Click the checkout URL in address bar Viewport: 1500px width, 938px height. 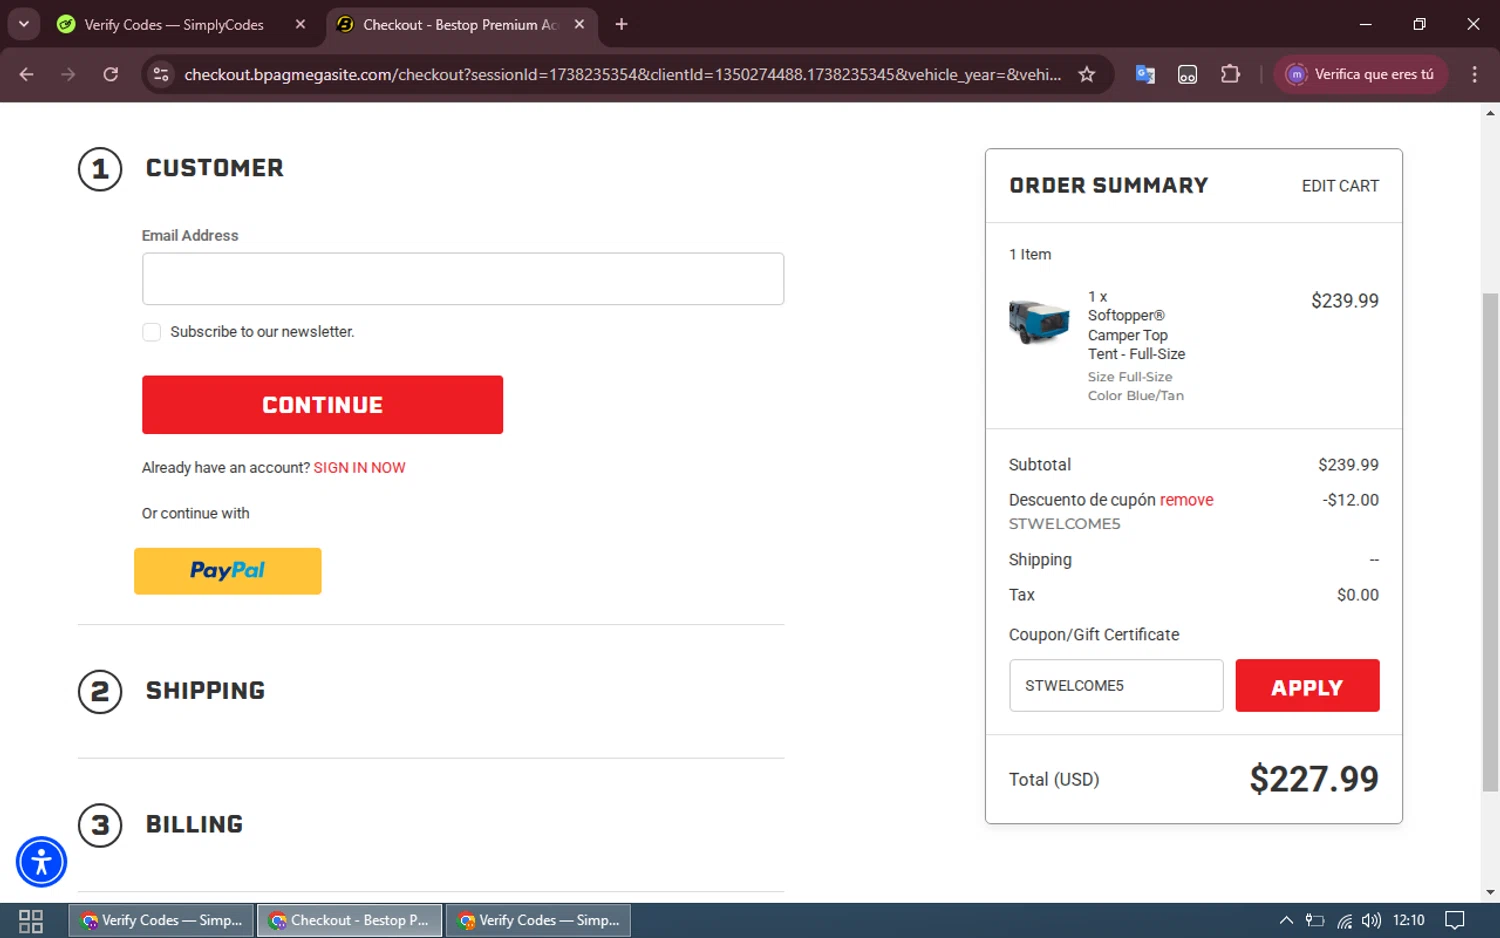[622, 74]
